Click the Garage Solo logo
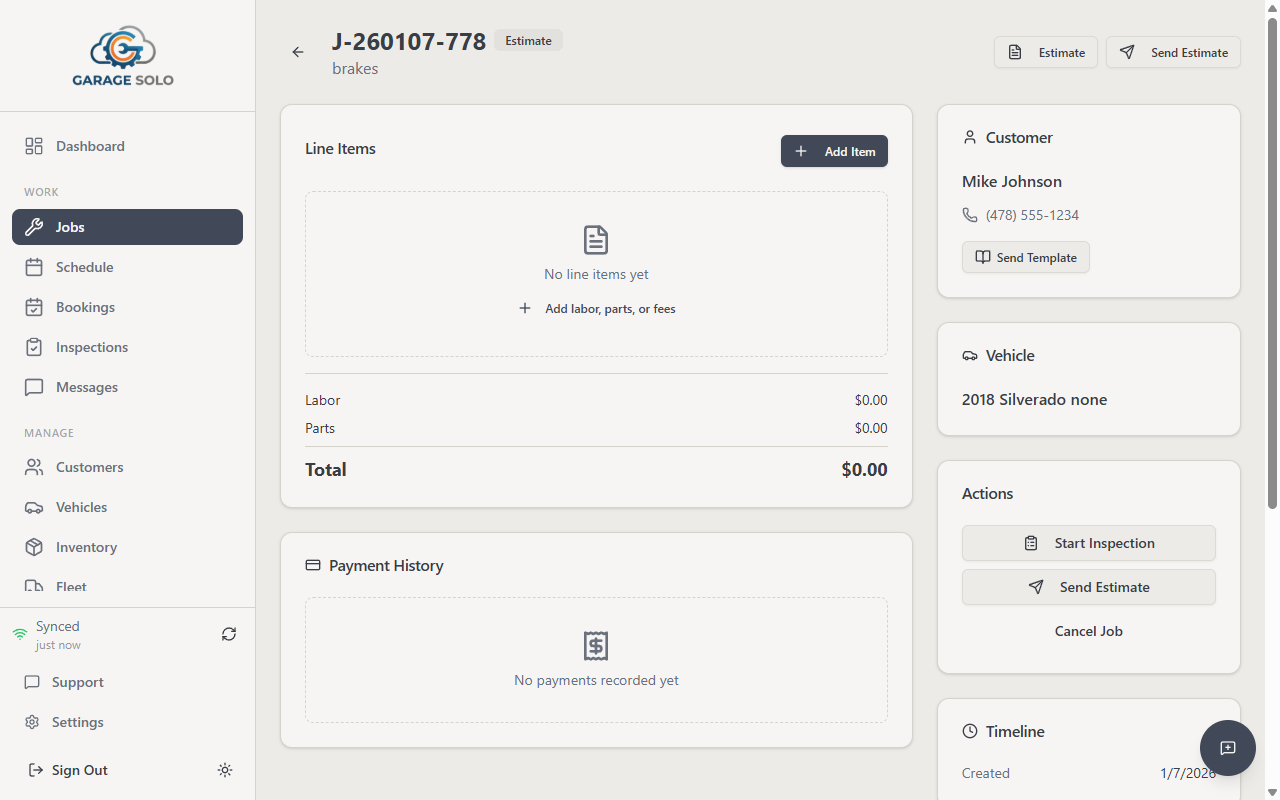 click(123, 56)
